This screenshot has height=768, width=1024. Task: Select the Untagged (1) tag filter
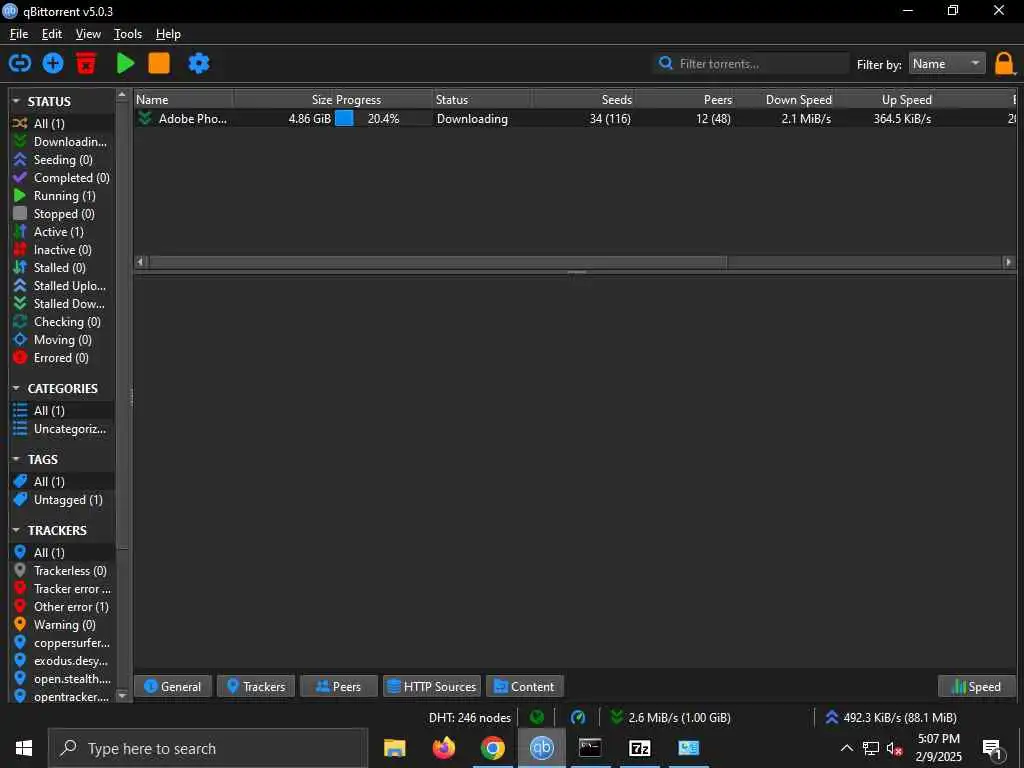[x=62, y=500]
